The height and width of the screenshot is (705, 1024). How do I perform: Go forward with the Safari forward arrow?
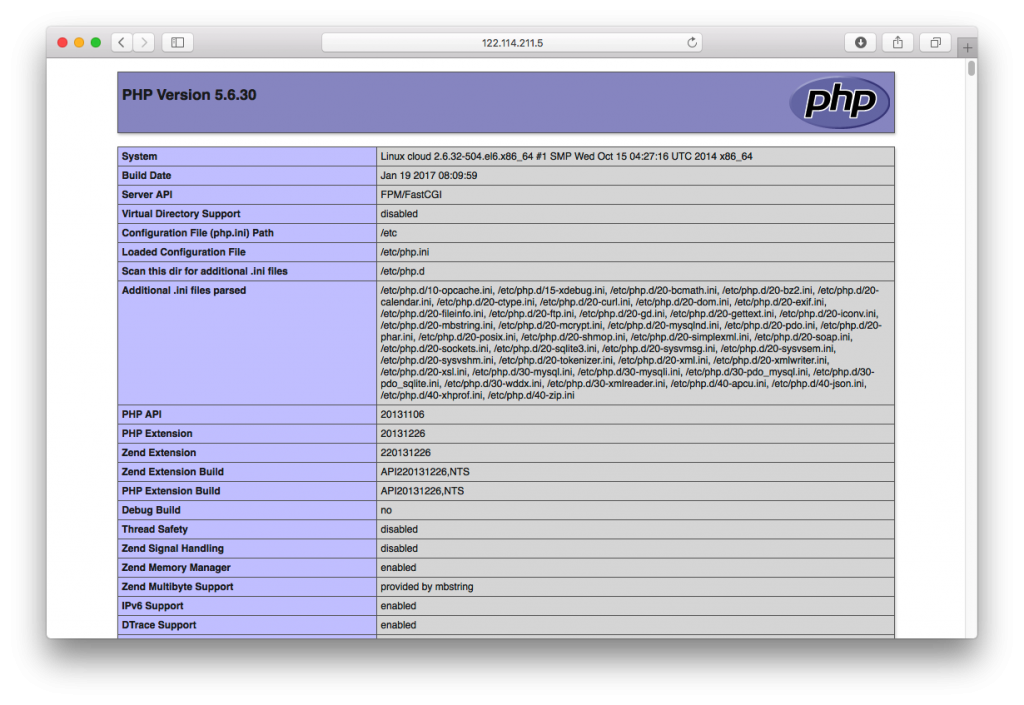(x=144, y=42)
